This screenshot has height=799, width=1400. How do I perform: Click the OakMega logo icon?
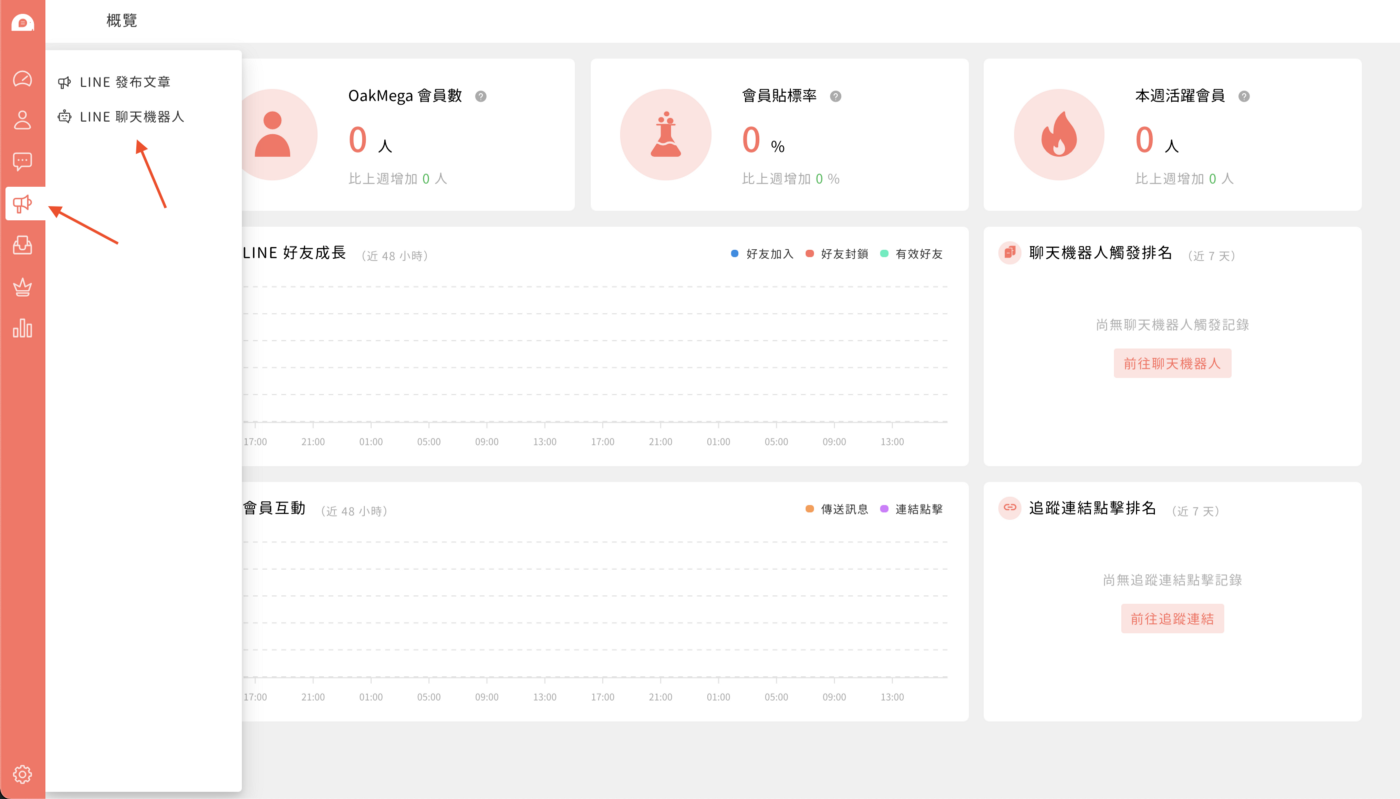[x=22, y=22]
